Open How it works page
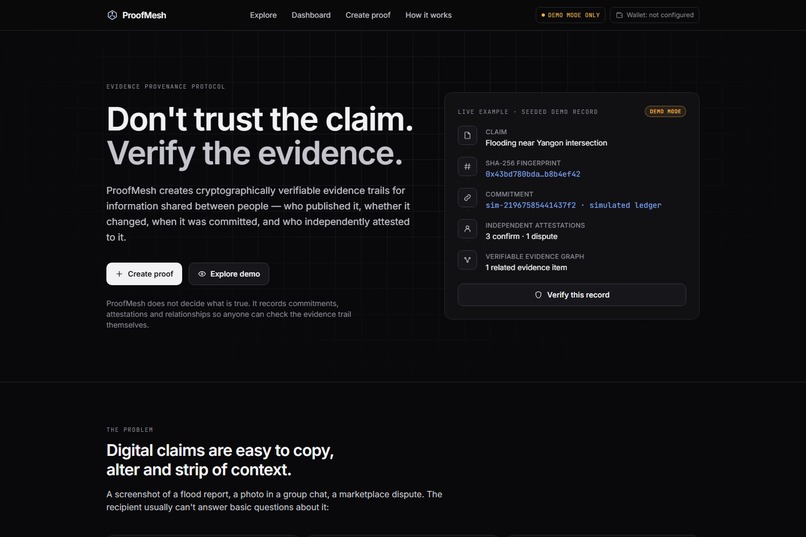Viewport: 806px width, 537px height. point(428,15)
